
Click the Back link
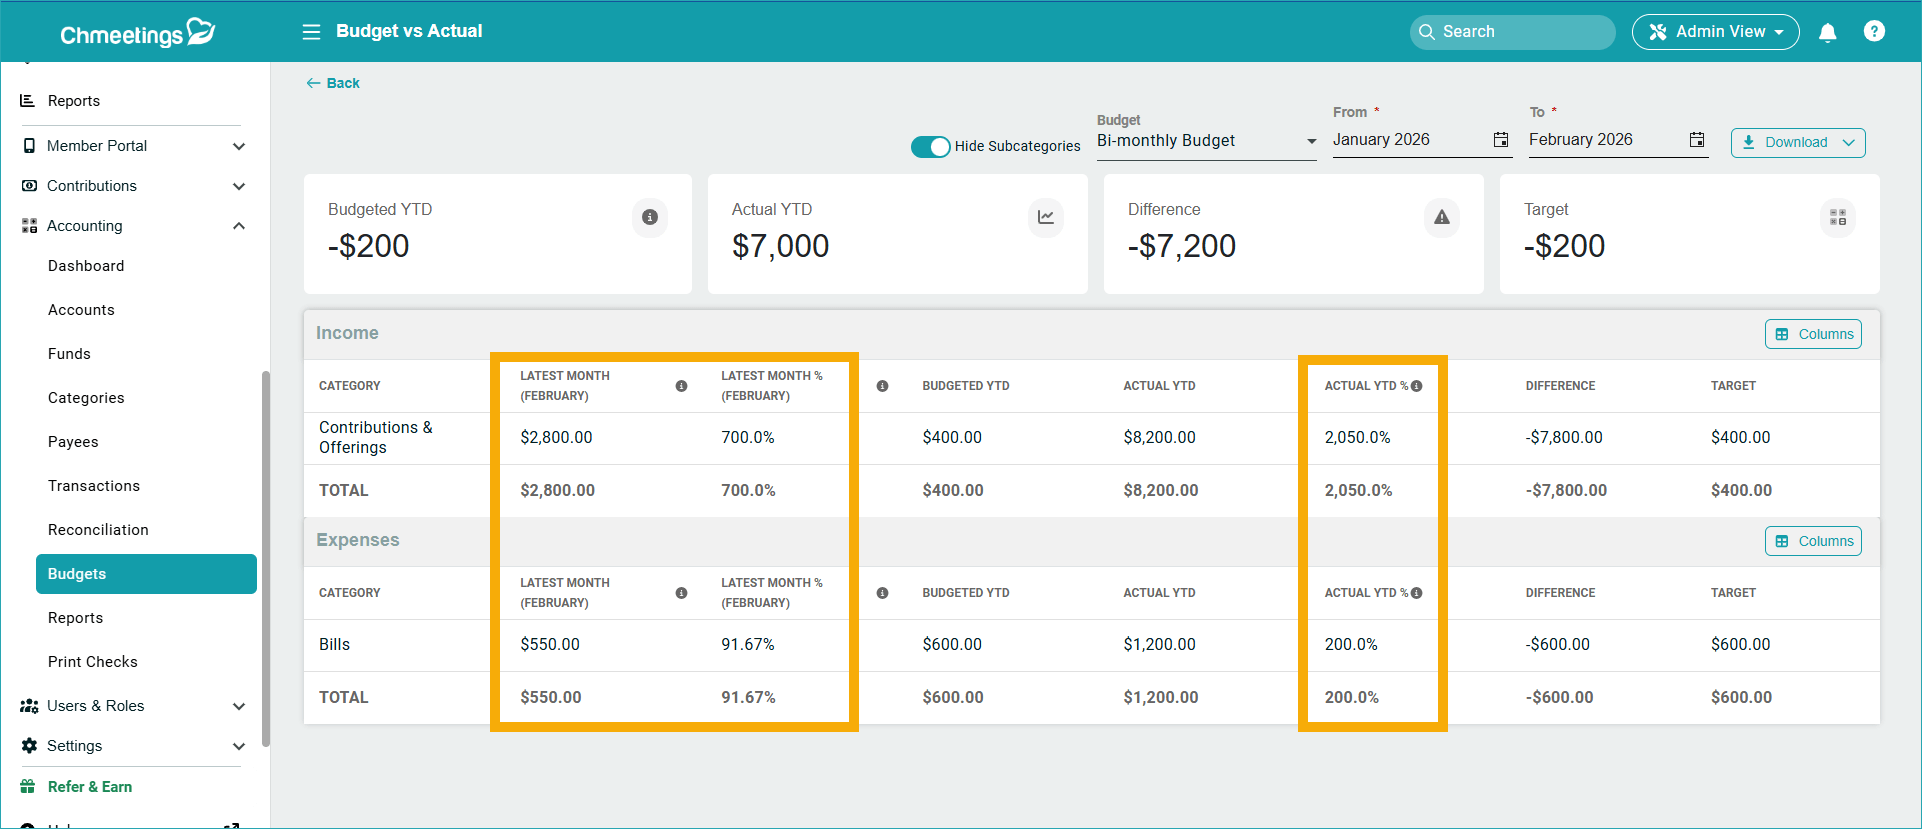(333, 83)
